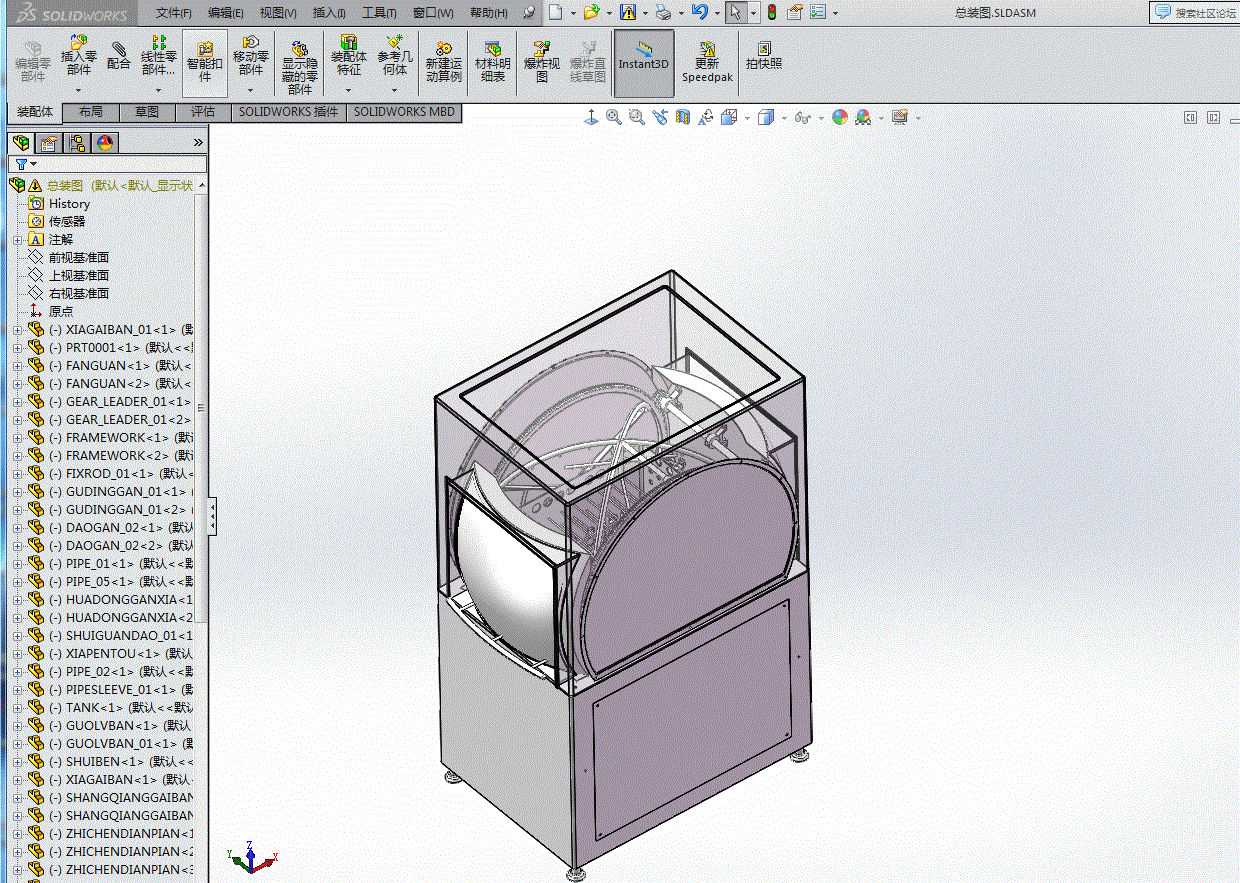Viewport: 1240px width, 883px height.
Task: Click the New document icon
Action: click(555, 12)
